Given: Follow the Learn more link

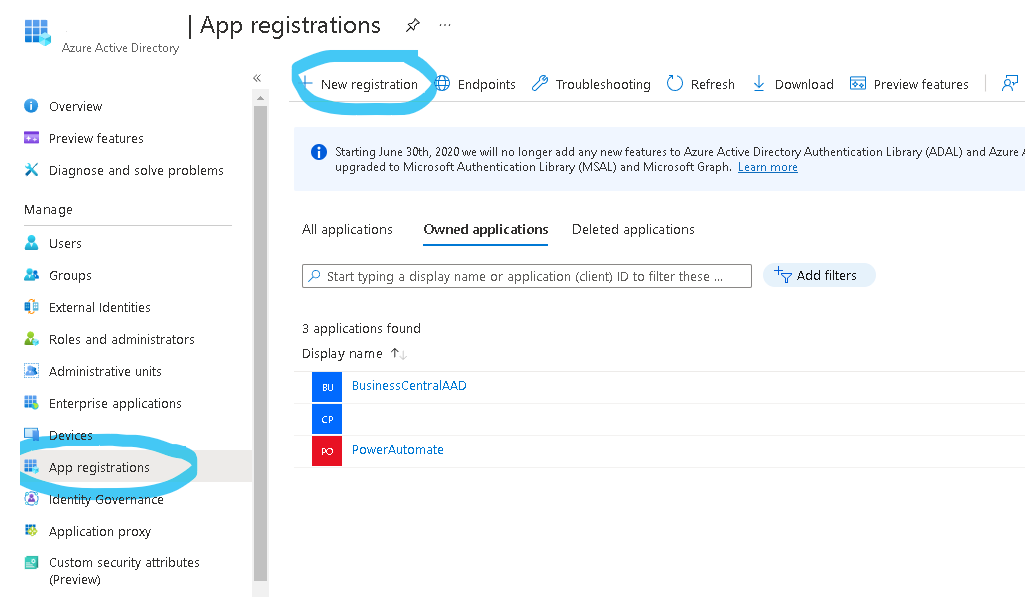Looking at the screenshot, I should point(767,168).
